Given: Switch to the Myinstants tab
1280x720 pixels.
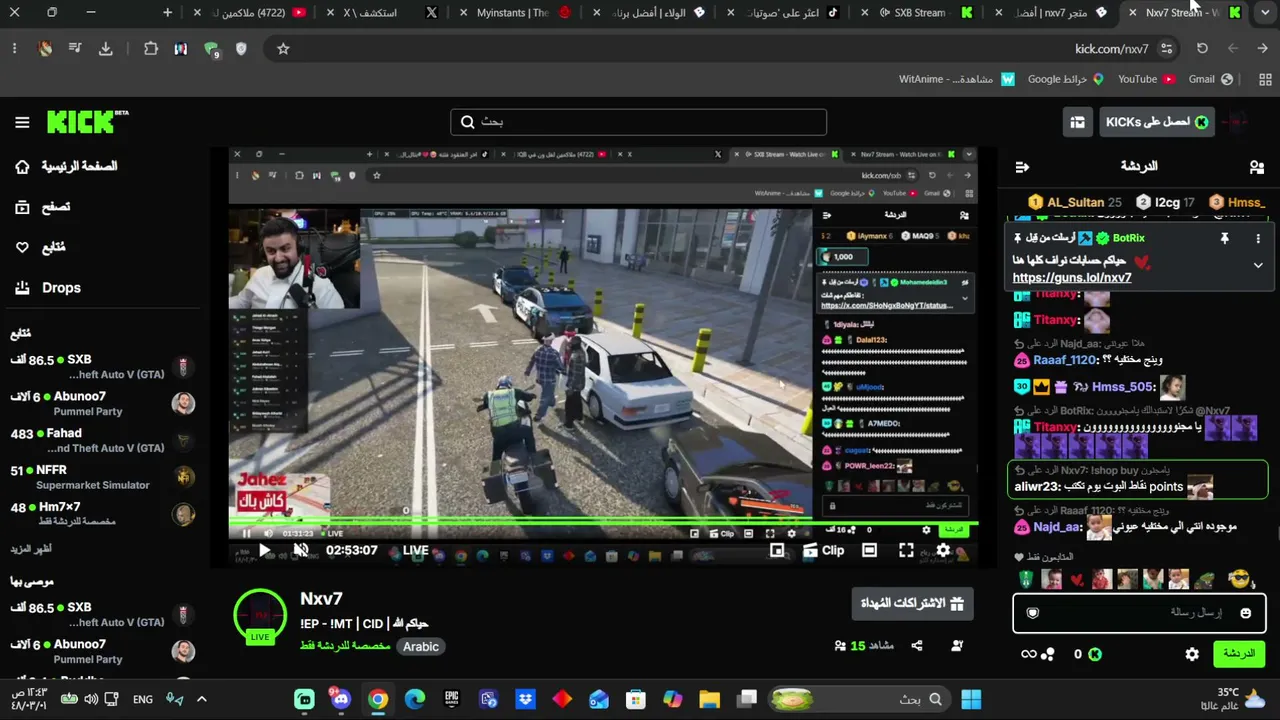Looking at the screenshot, I should (x=517, y=12).
